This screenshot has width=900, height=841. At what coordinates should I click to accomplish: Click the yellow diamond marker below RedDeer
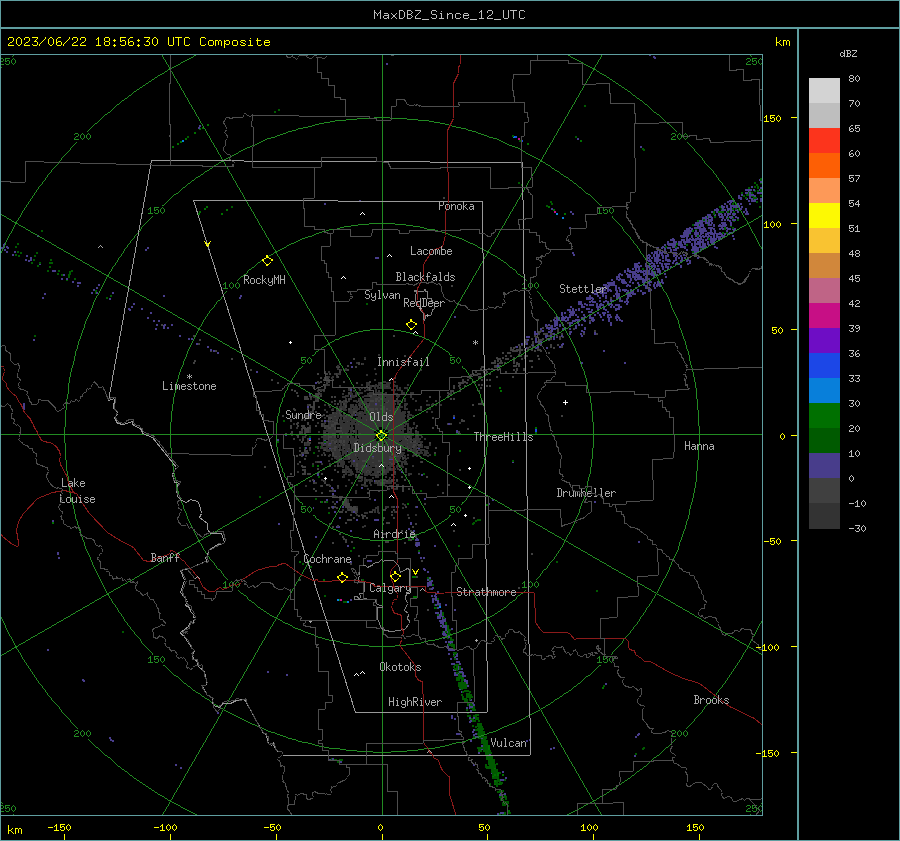[x=412, y=325]
